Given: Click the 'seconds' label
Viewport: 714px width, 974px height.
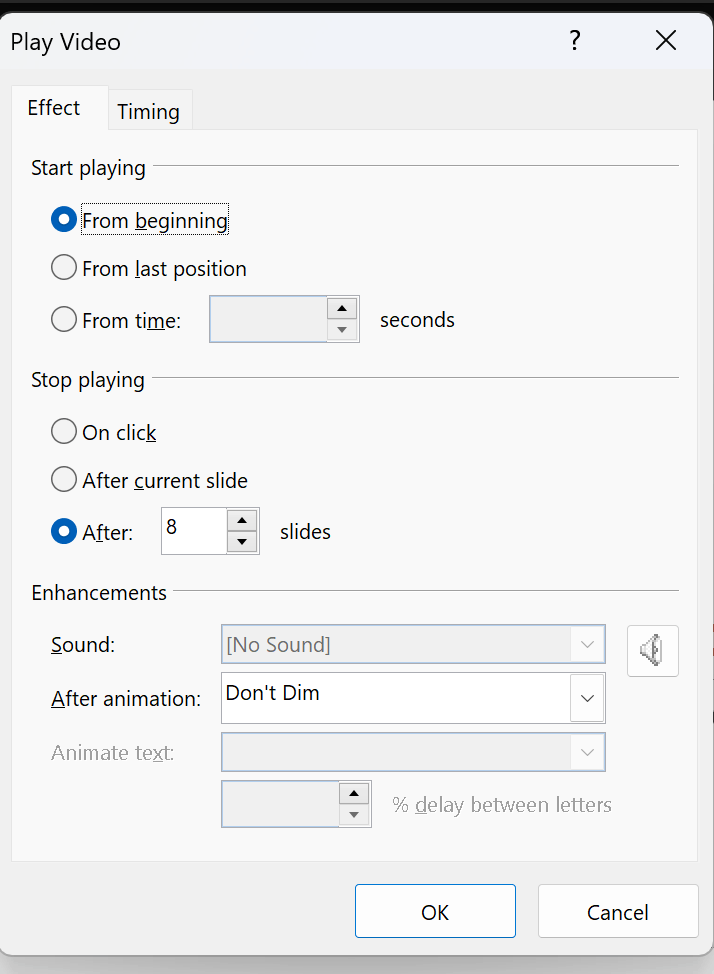Looking at the screenshot, I should point(418,320).
